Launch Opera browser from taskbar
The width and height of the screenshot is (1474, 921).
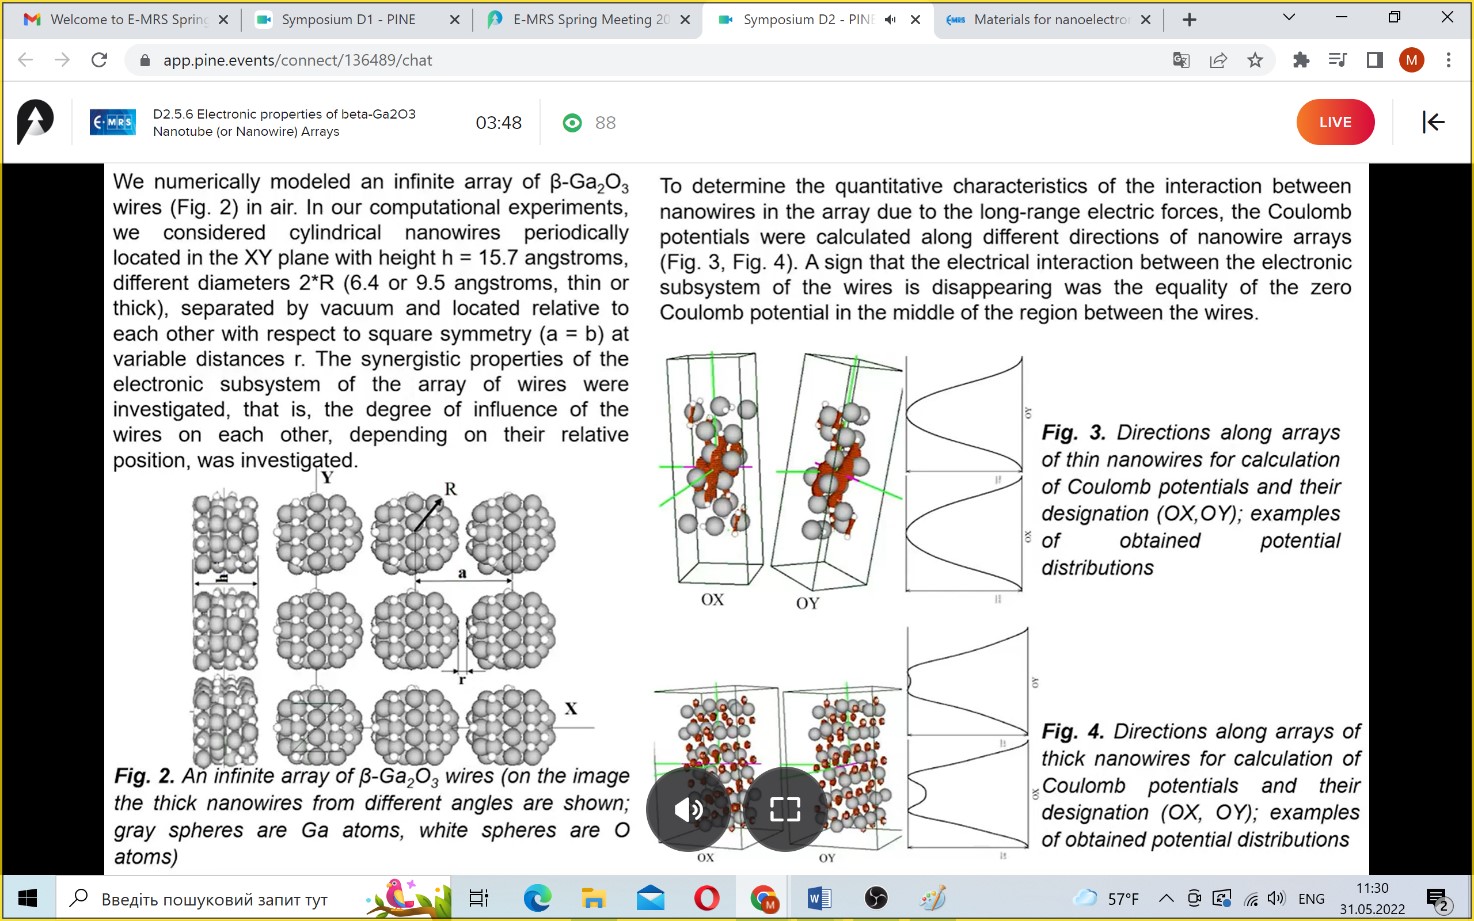[707, 898]
